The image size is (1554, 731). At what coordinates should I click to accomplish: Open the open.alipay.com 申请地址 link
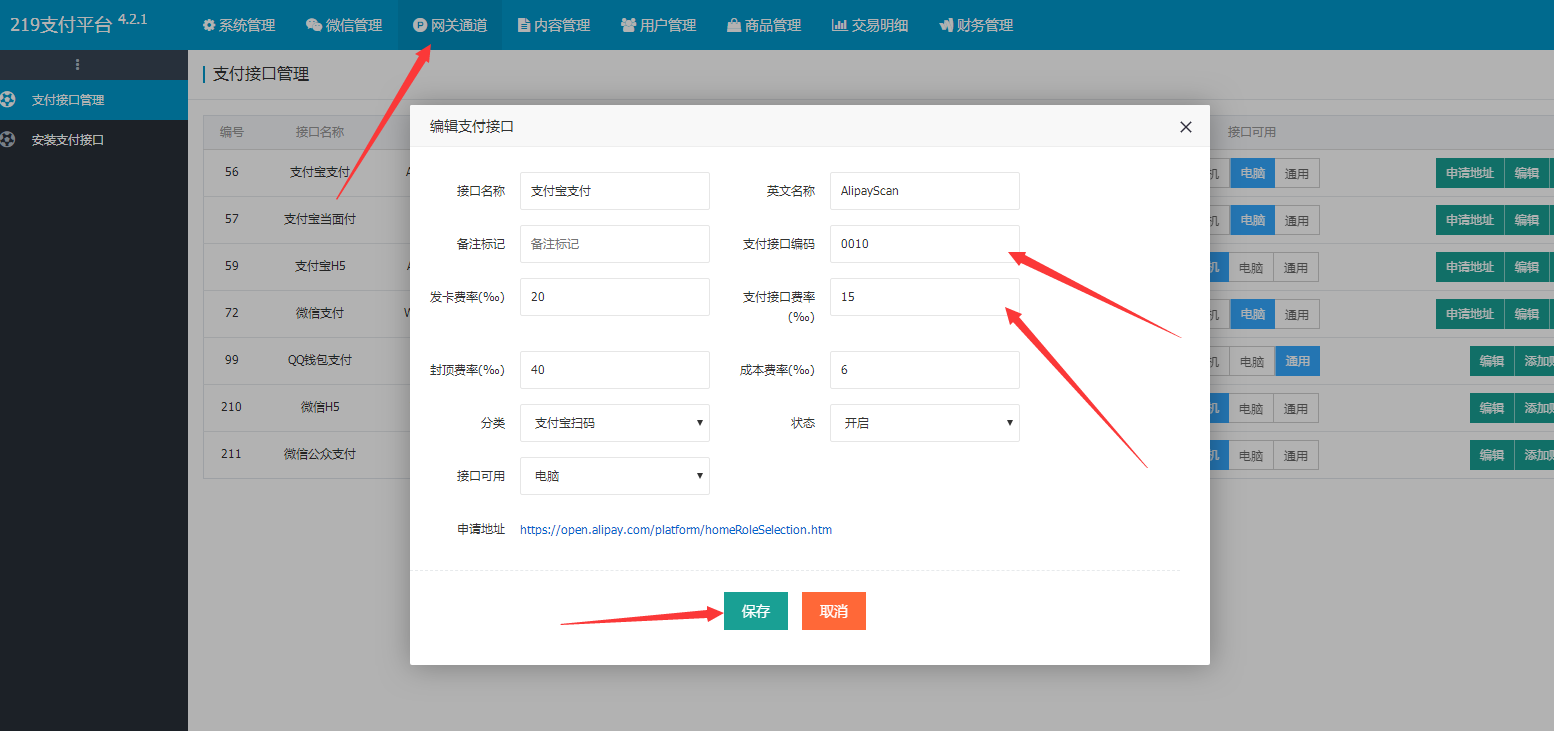pos(676,530)
